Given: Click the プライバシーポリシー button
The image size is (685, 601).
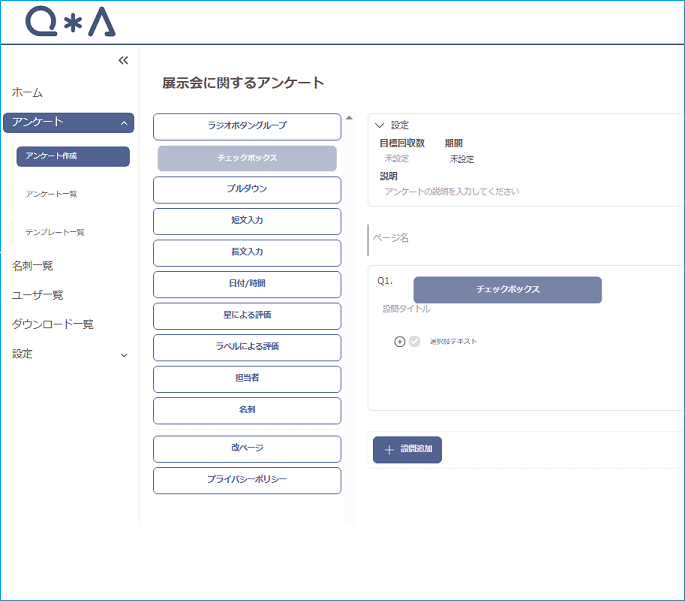Looking at the screenshot, I should [x=247, y=480].
